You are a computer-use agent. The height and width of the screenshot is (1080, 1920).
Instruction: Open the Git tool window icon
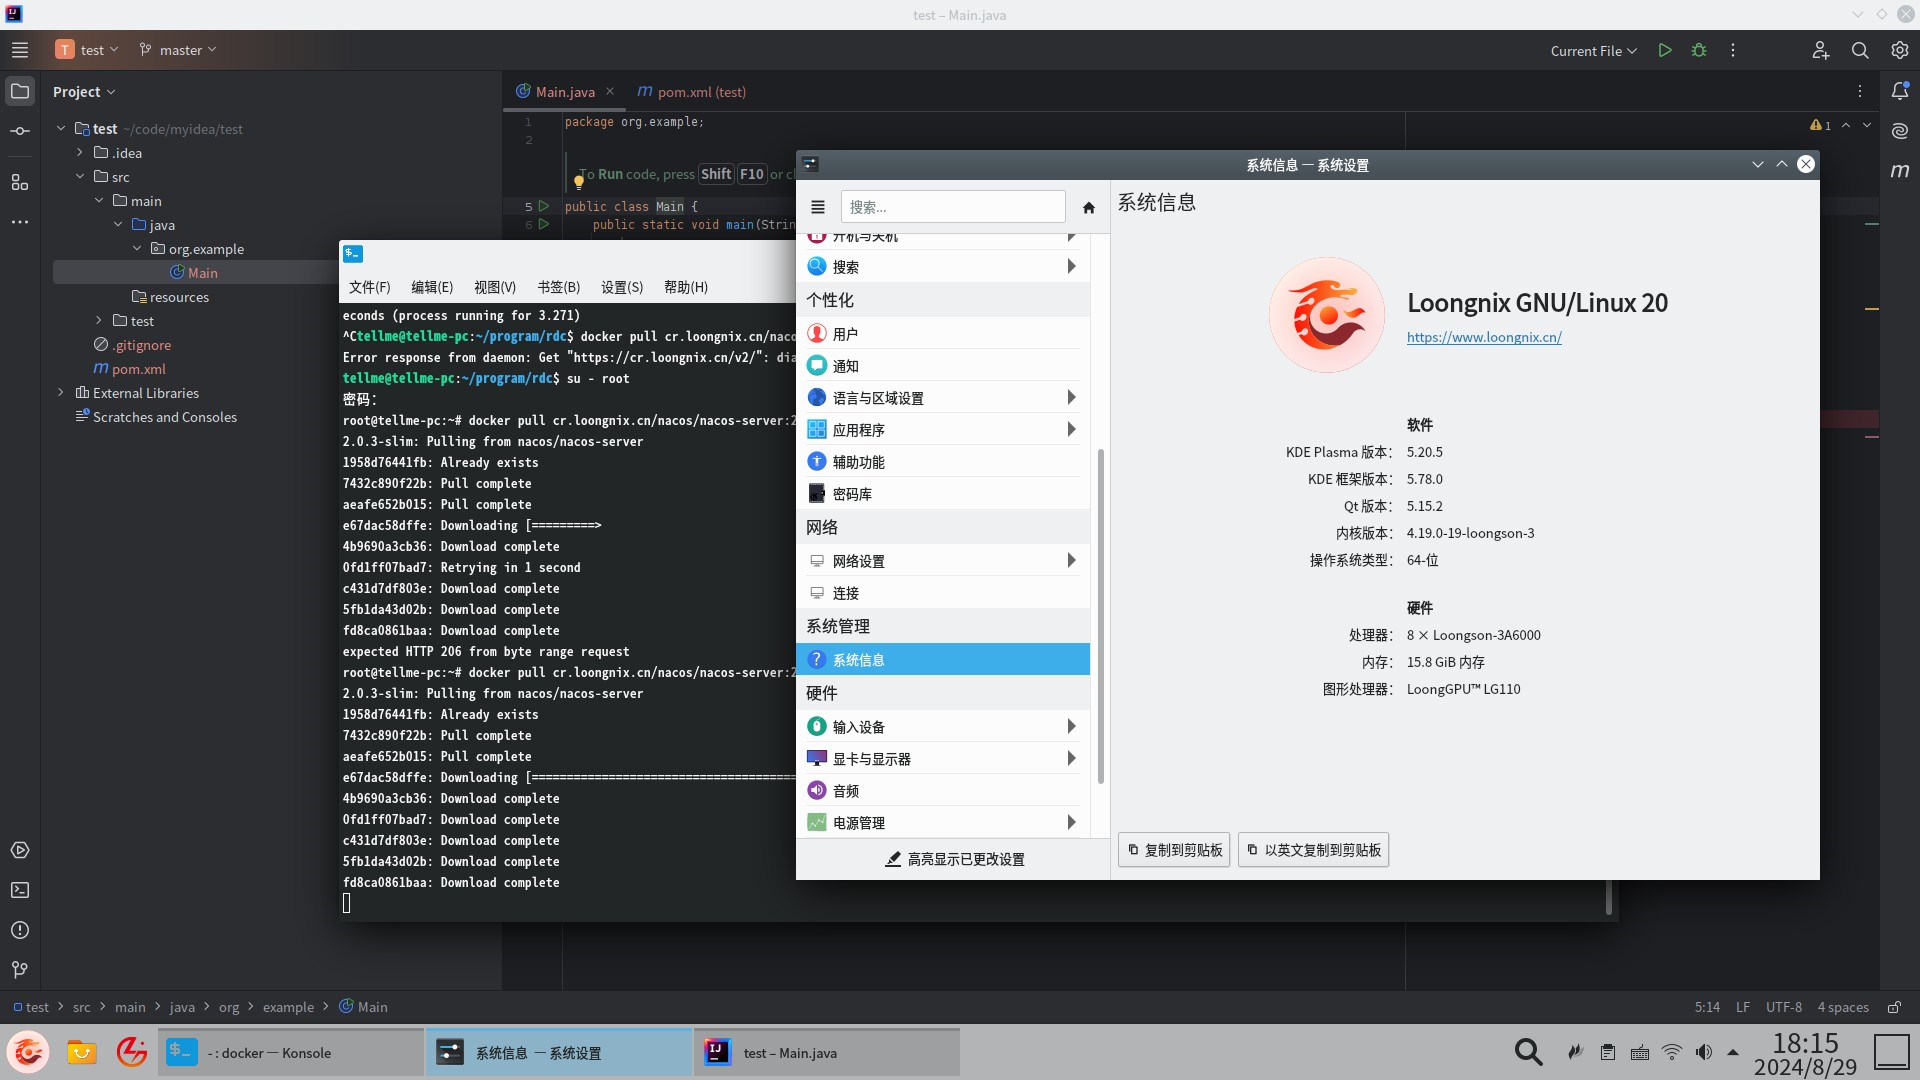(x=20, y=970)
